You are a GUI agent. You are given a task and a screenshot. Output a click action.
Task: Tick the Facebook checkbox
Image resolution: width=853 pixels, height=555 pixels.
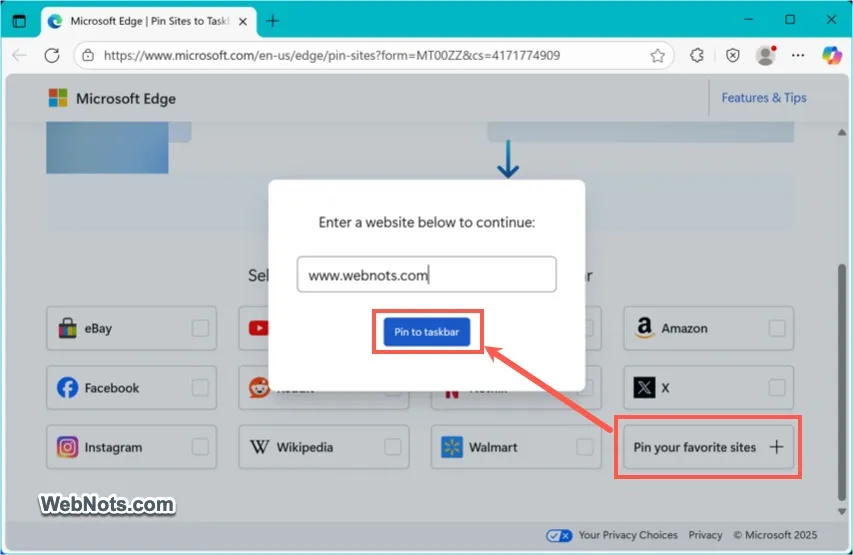(x=200, y=388)
